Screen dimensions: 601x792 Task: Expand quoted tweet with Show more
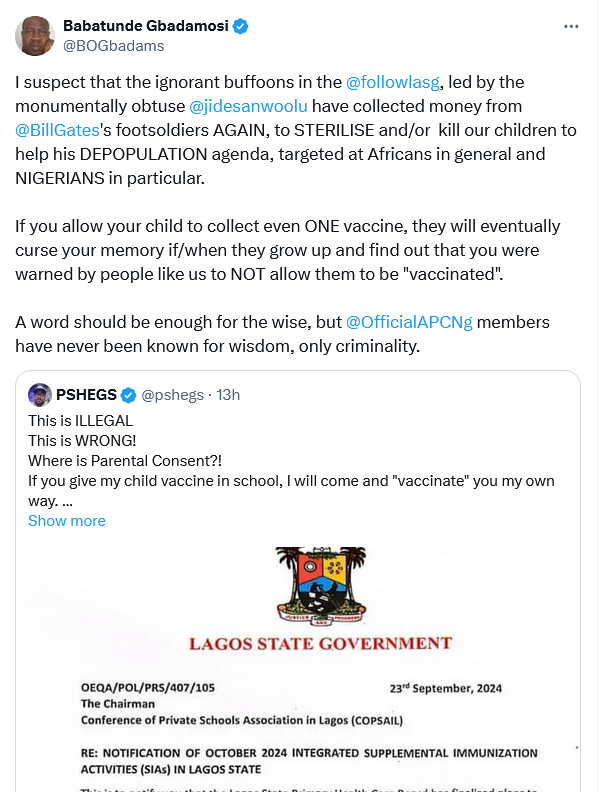pyautogui.click(x=66, y=520)
